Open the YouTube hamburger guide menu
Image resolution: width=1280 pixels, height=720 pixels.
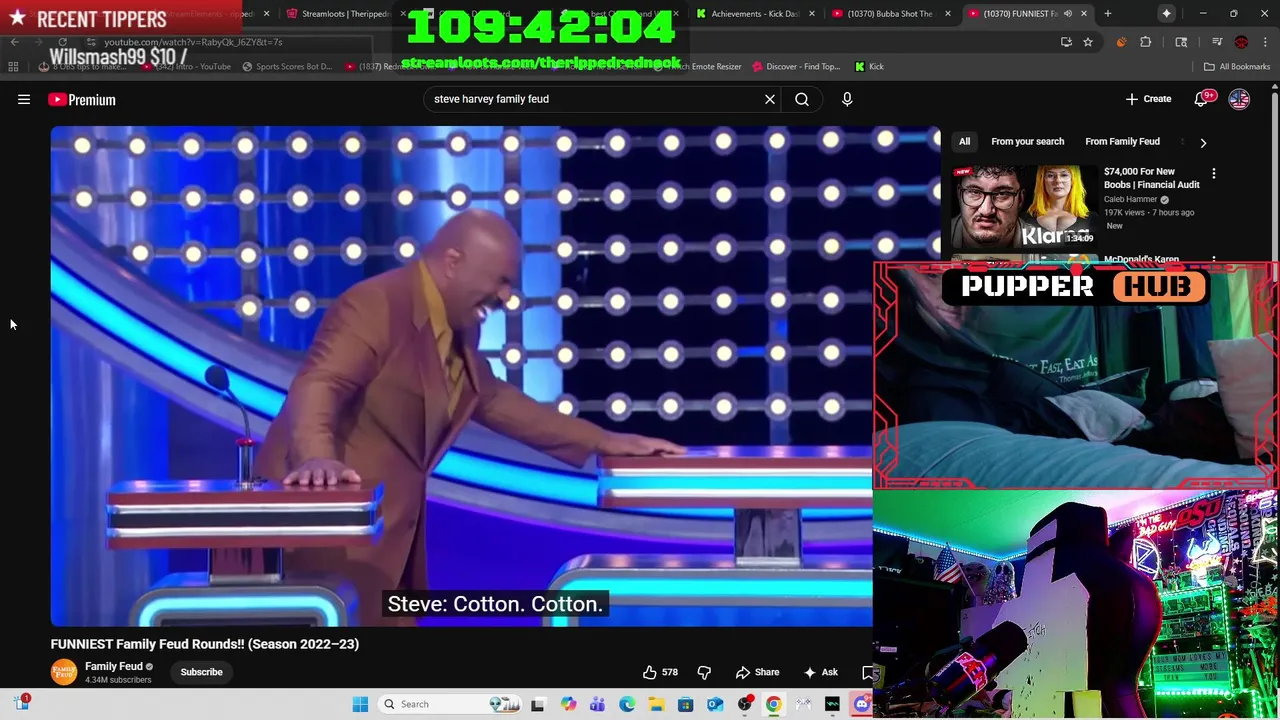(x=24, y=99)
